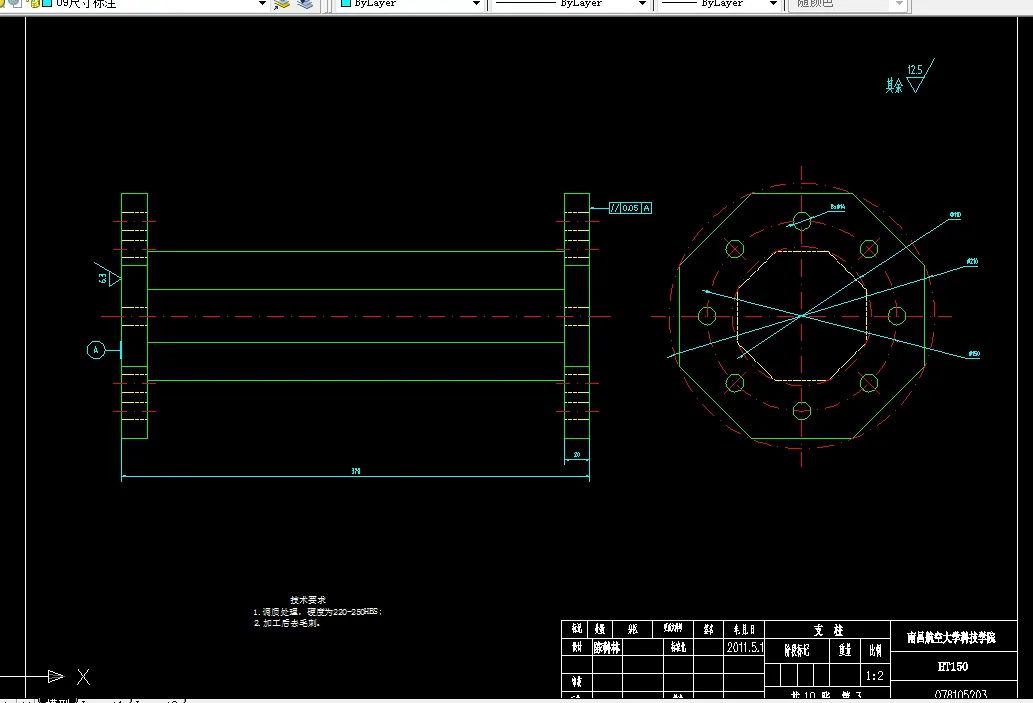This screenshot has width=1033, height=703.
Task: Click the greyed 随颜色 plot style dropdown
Action: [x=849, y=4]
